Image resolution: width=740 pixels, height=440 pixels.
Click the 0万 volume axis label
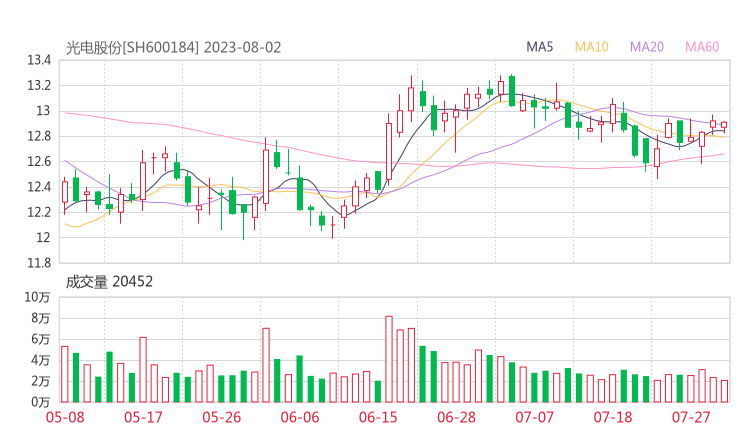point(41,402)
